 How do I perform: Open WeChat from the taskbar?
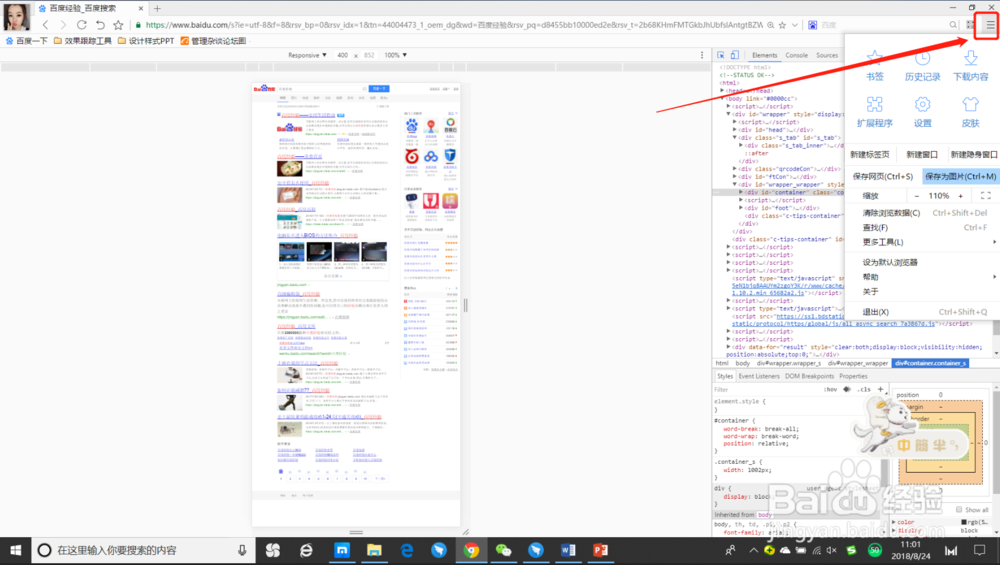pos(503,550)
